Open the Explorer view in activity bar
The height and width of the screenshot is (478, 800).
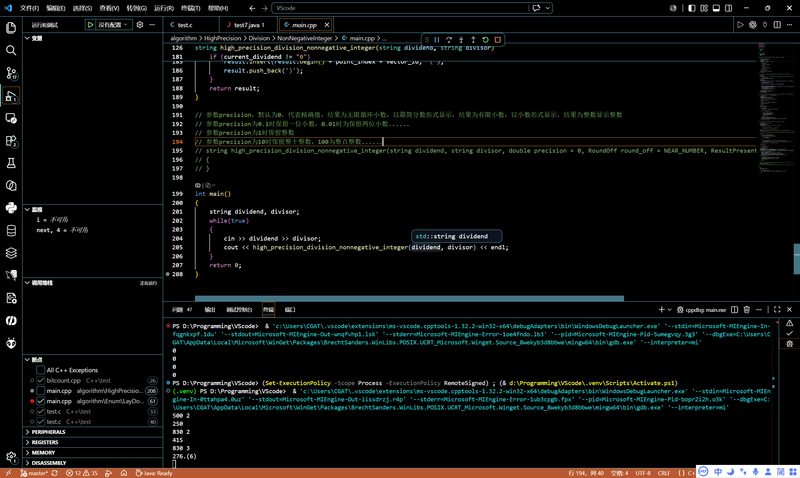pos(11,28)
